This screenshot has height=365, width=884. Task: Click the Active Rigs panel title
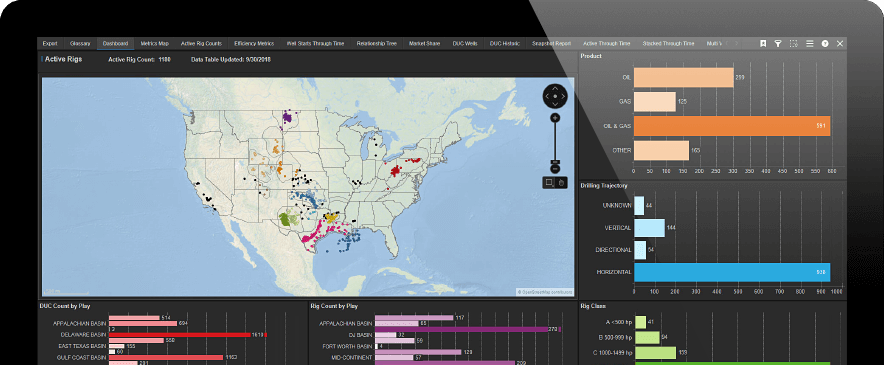(63, 59)
